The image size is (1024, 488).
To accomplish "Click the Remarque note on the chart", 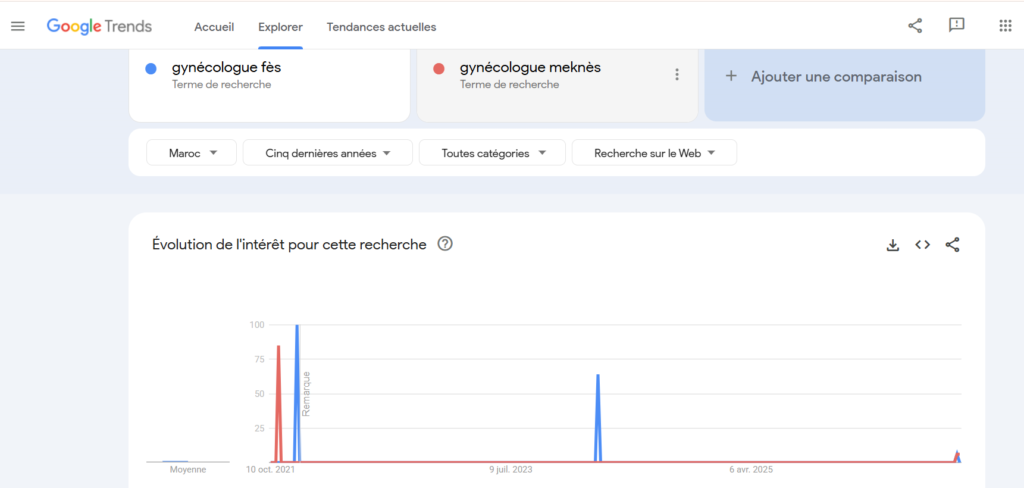I will 306,393.
